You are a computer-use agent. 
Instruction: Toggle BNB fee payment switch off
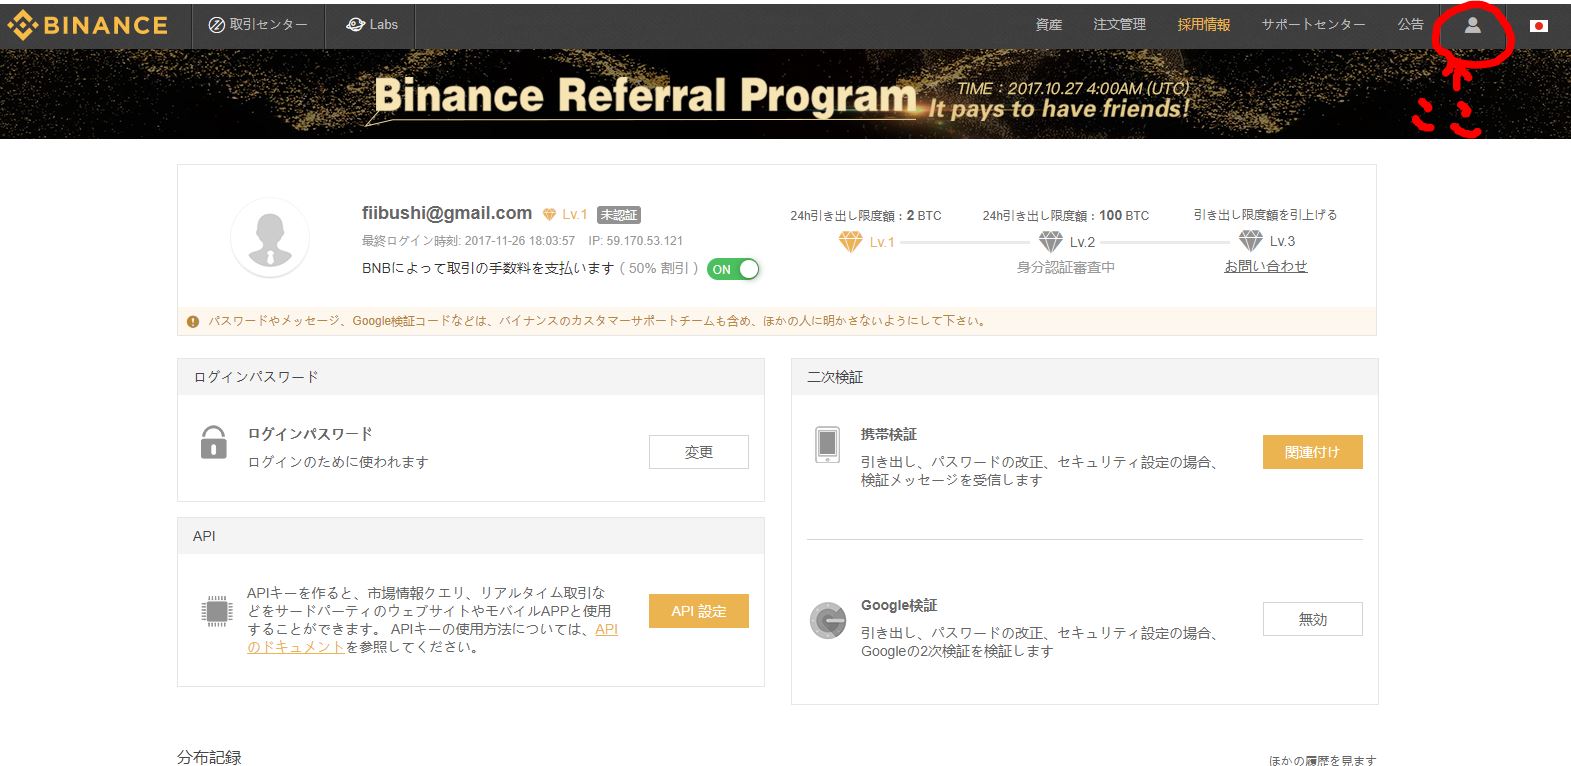click(733, 269)
